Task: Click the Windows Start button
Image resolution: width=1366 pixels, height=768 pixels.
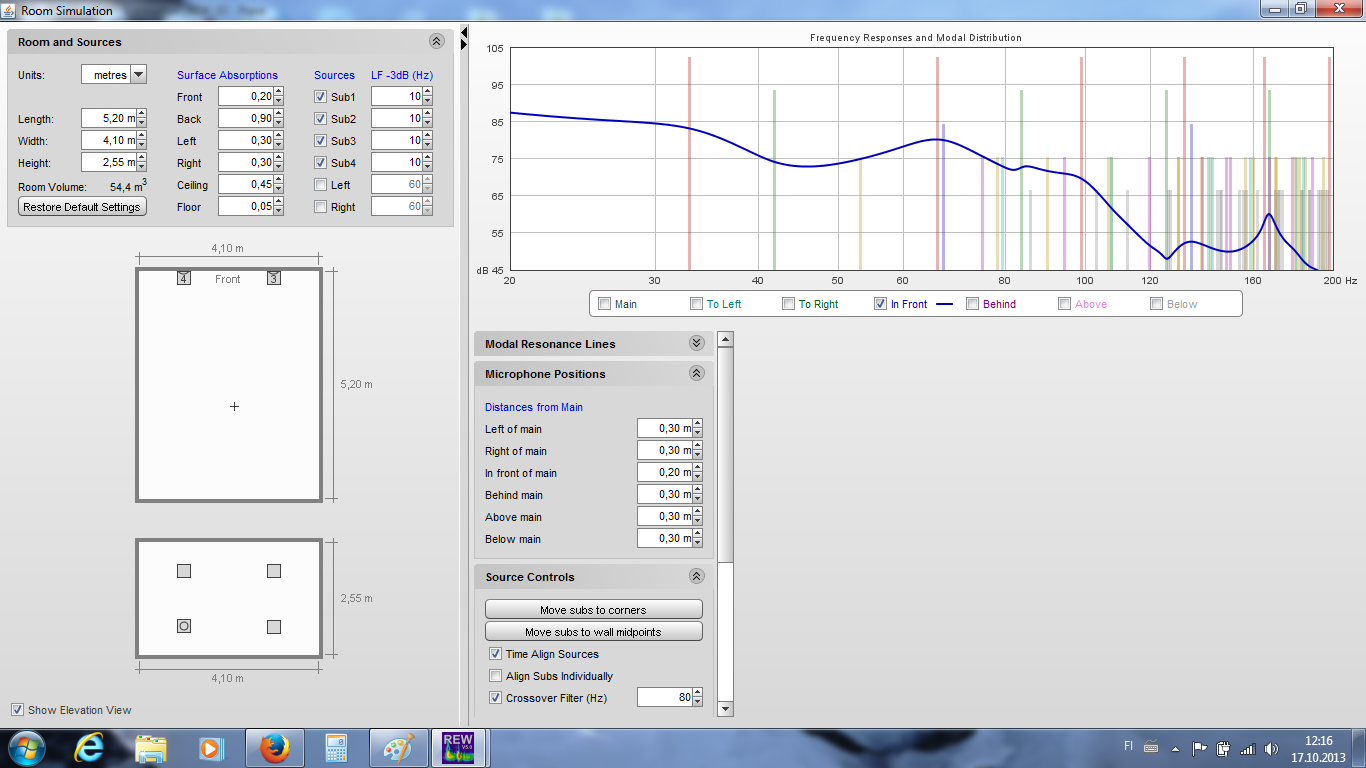Action: point(25,748)
